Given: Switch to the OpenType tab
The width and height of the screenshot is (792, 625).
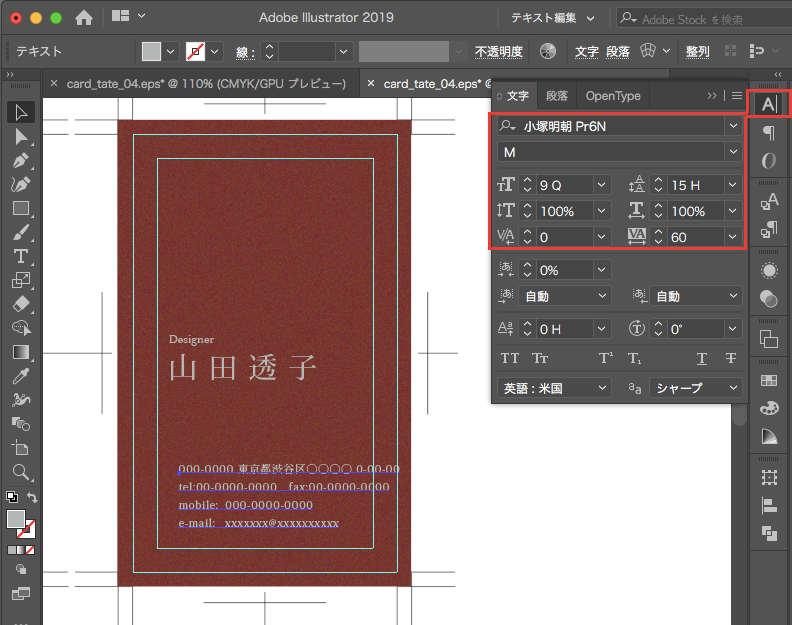Looking at the screenshot, I should 613,96.
